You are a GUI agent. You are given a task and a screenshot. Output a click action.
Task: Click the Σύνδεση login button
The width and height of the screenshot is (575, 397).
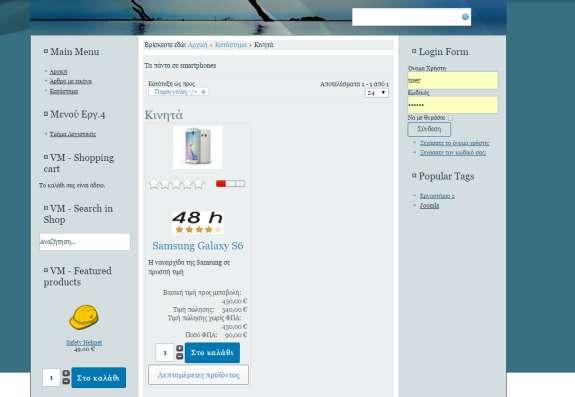pos(429,129)
